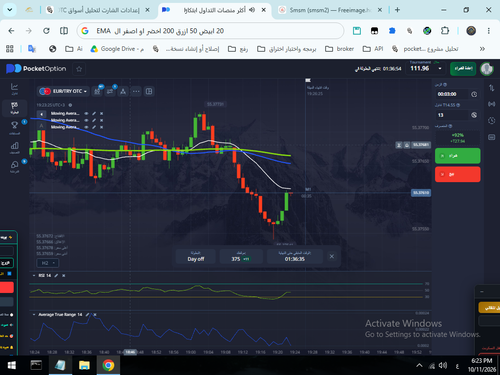Open the social trading triangle icon in the chart toolbar
This screenshot has height=375, width=500.
123,91
